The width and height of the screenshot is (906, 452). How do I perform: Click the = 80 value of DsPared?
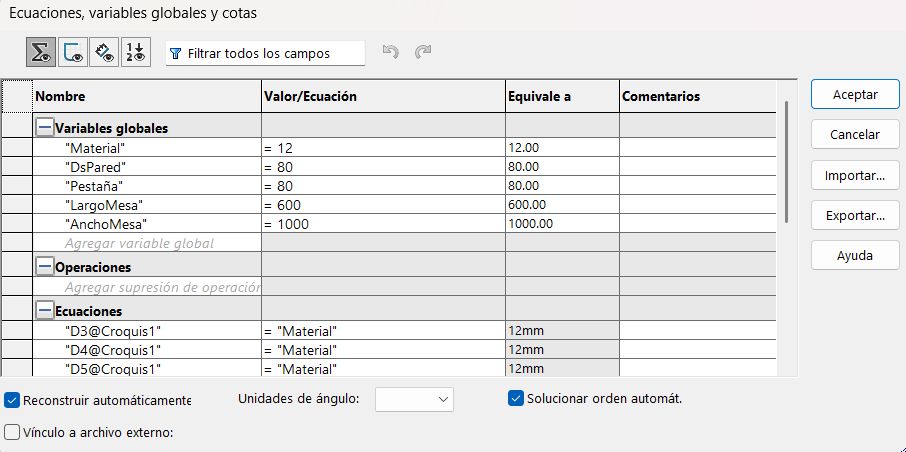383,167
